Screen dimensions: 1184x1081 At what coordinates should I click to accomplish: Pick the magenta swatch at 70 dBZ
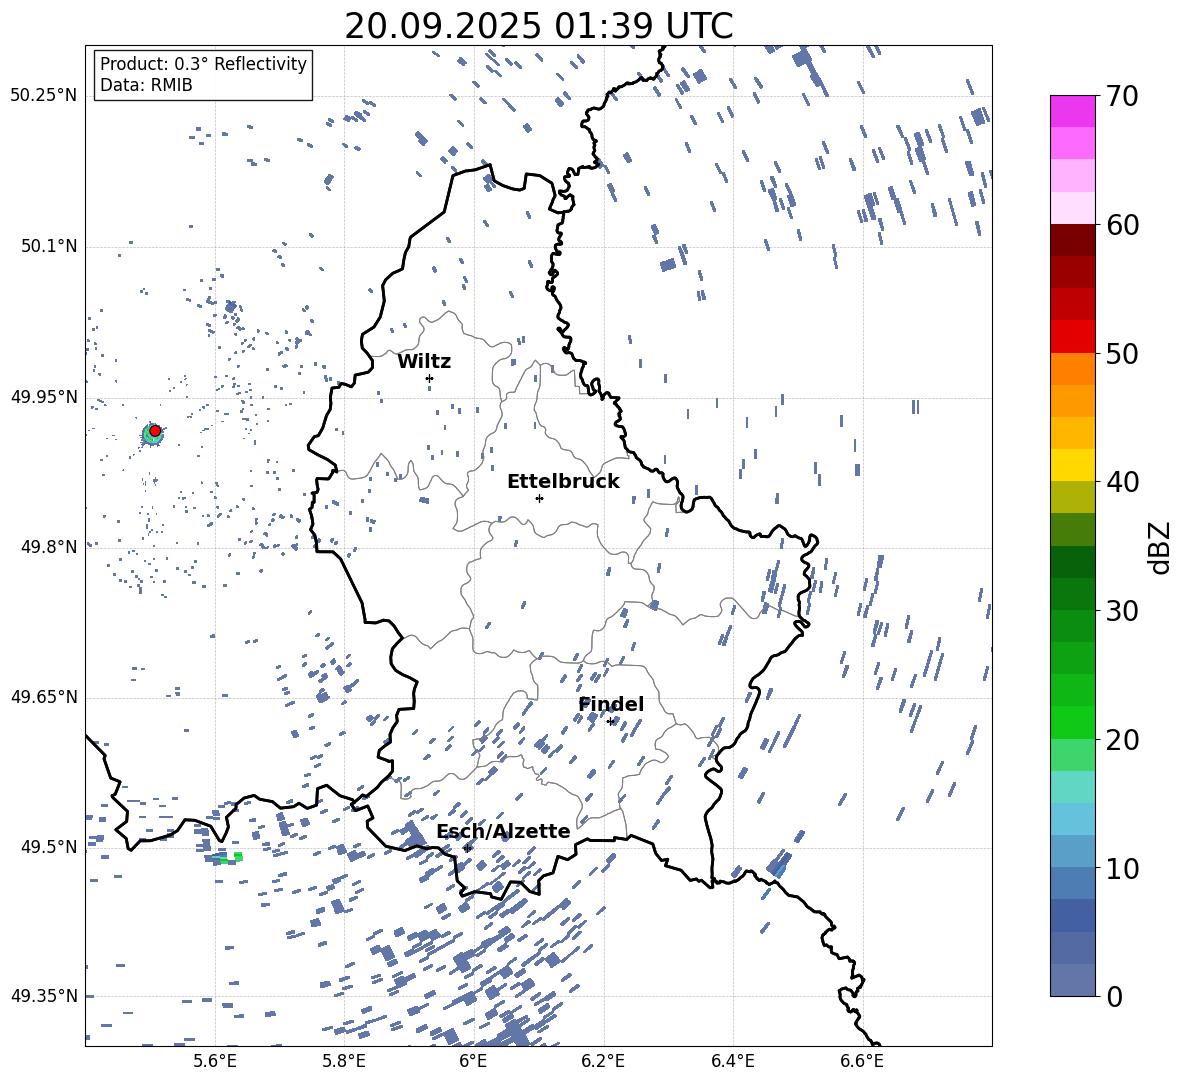(1073, 111)
